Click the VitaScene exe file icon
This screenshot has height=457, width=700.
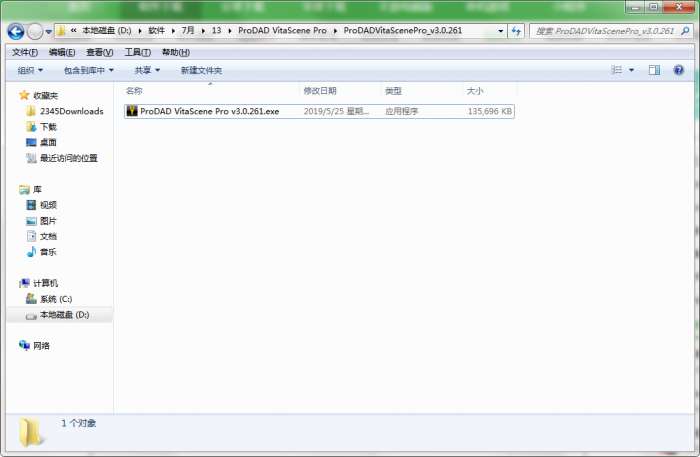[131, 111]
